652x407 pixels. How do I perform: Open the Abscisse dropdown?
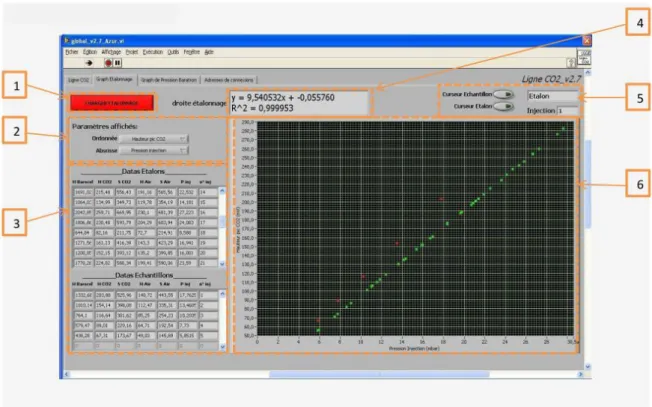[154, 150]
